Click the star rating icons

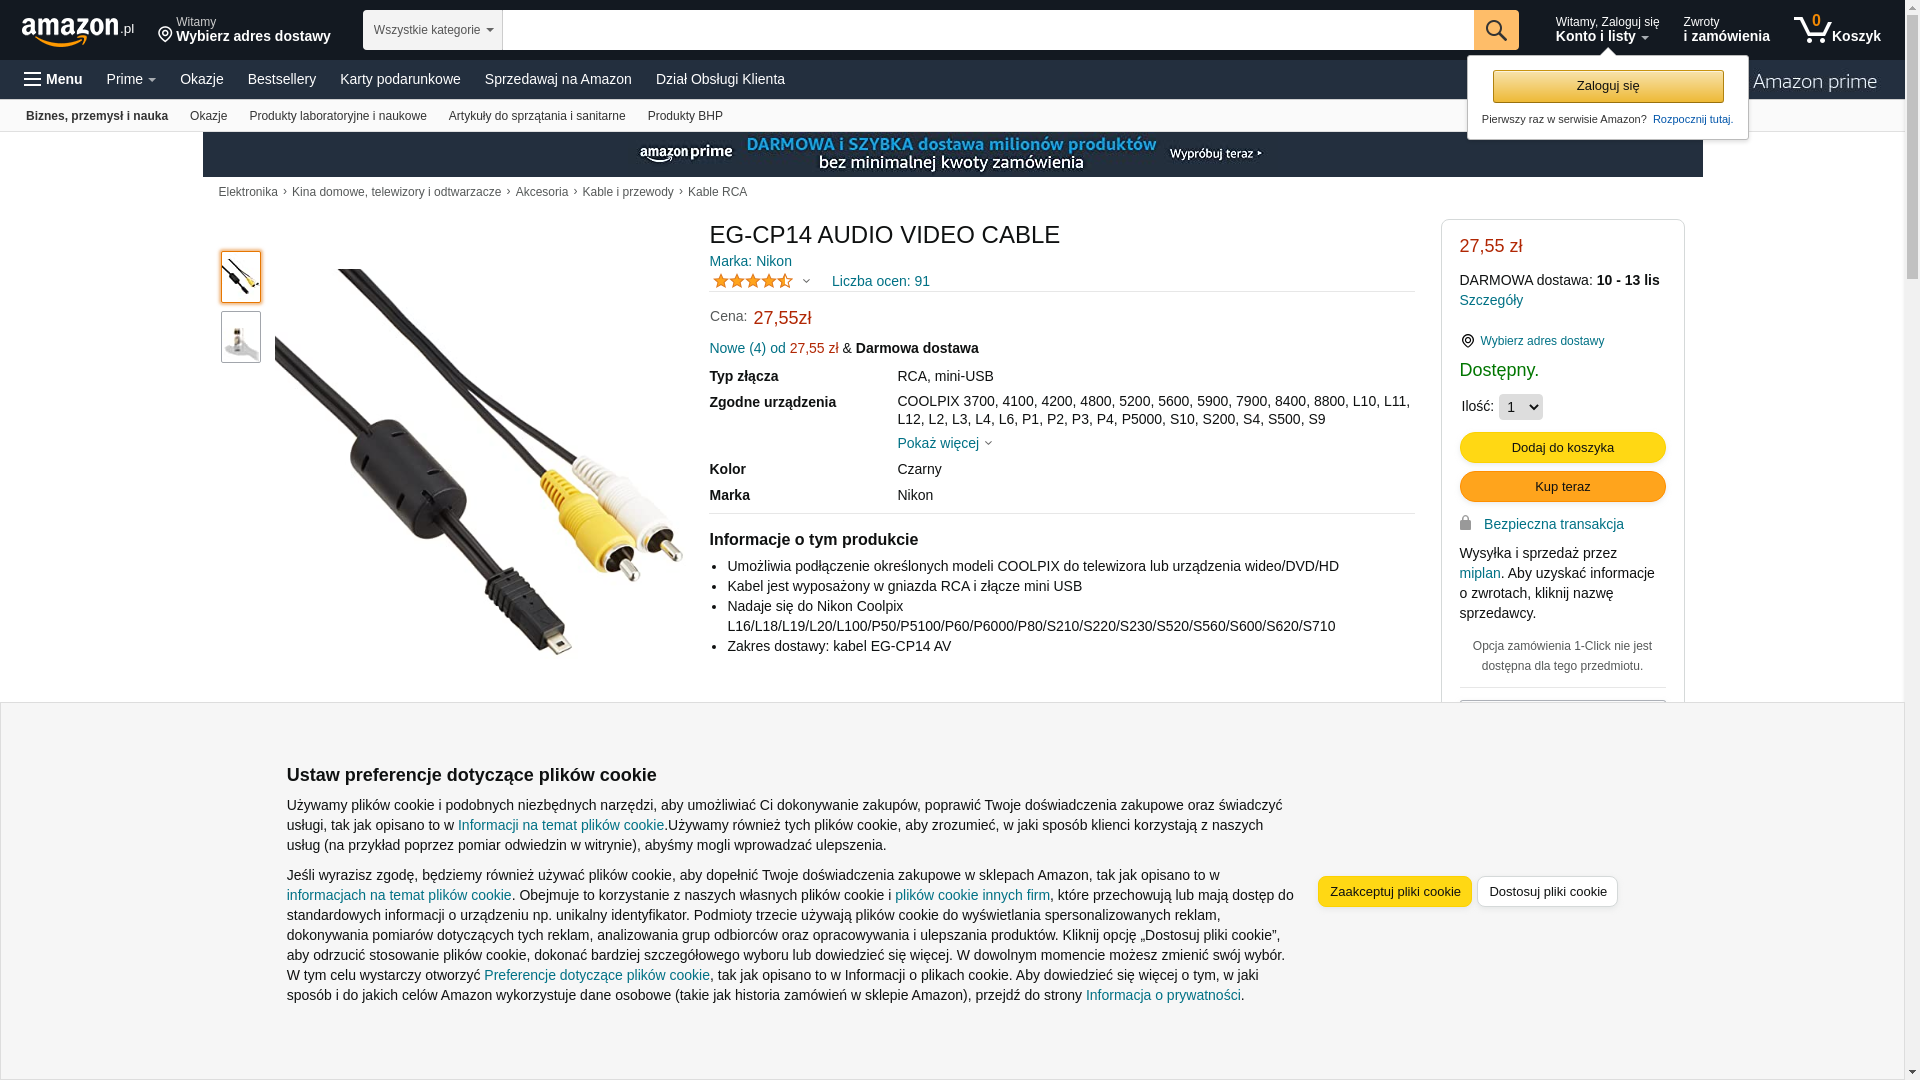(753, 281)
